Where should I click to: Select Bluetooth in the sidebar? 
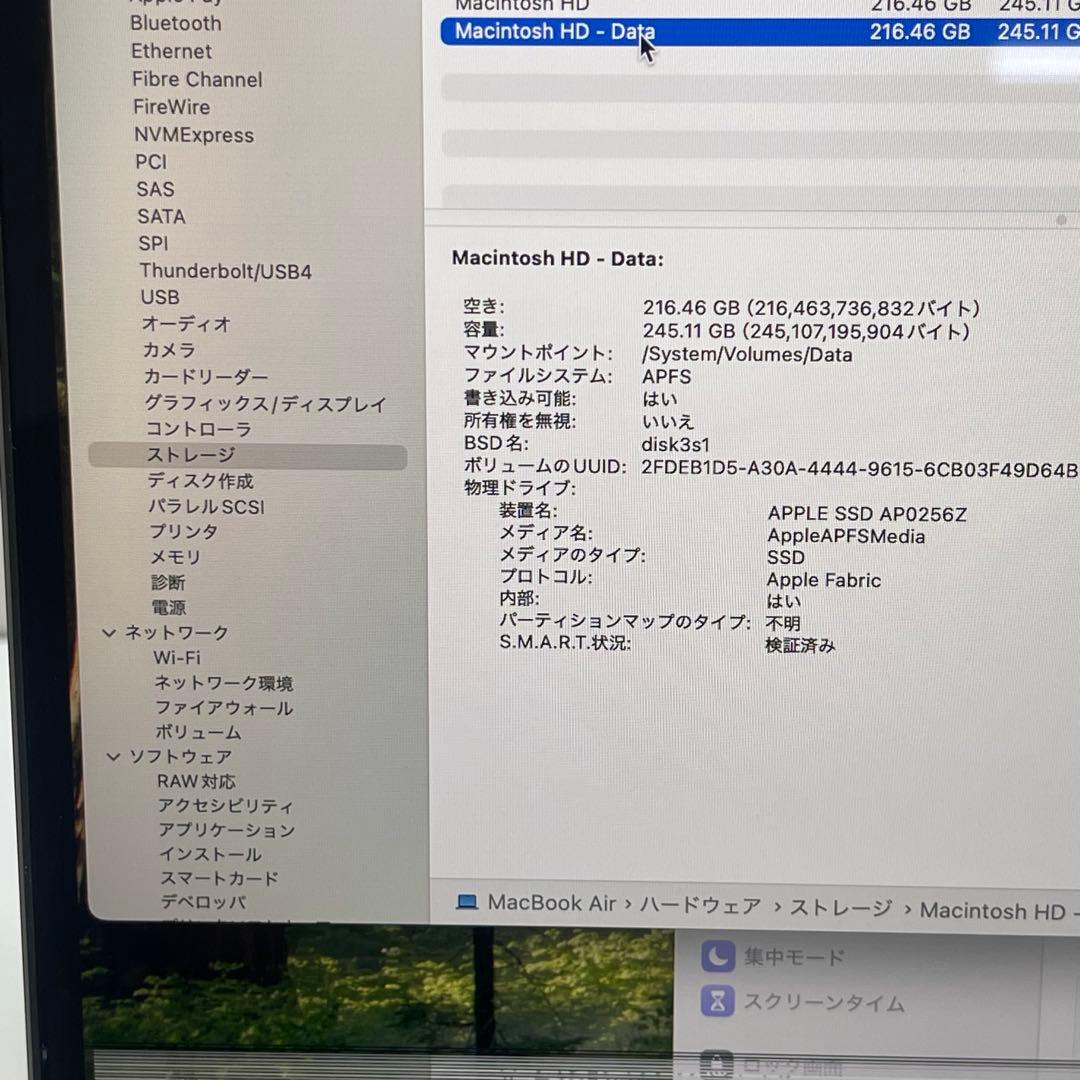[x=175, y=24]
